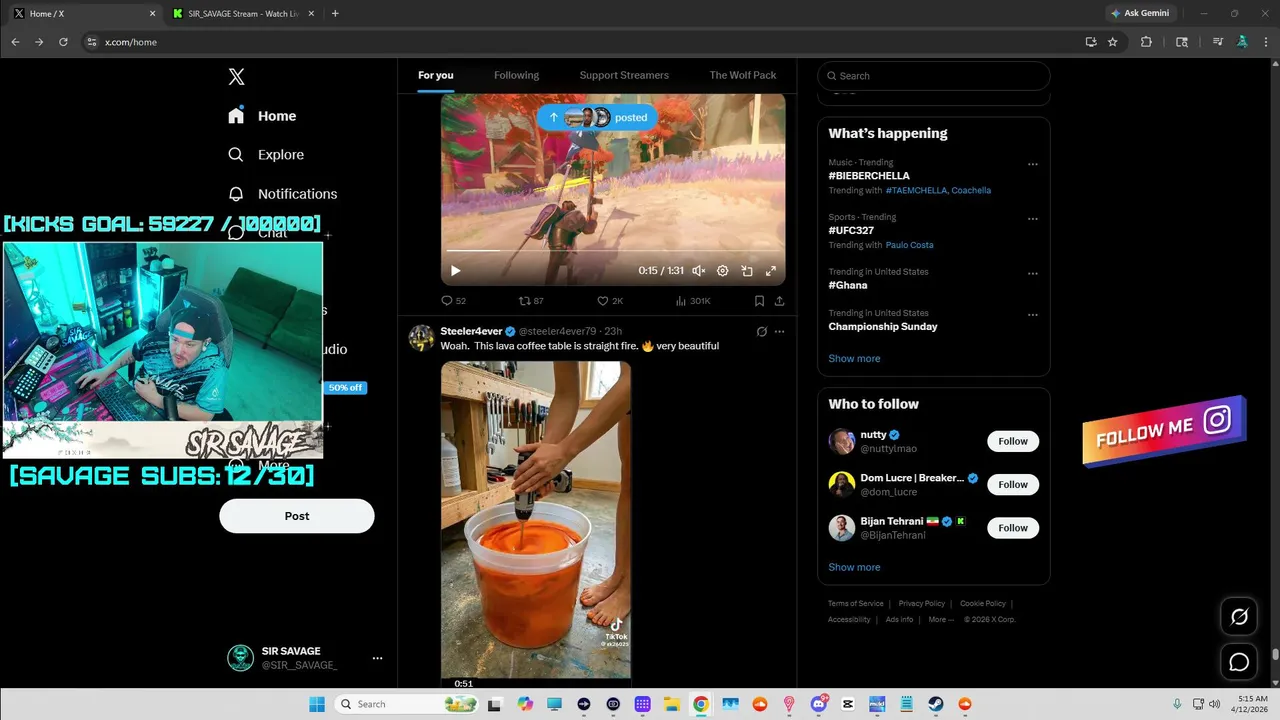Follow nutty
The width and height of the screenshot is (1280, 720).
point(1013,441)
